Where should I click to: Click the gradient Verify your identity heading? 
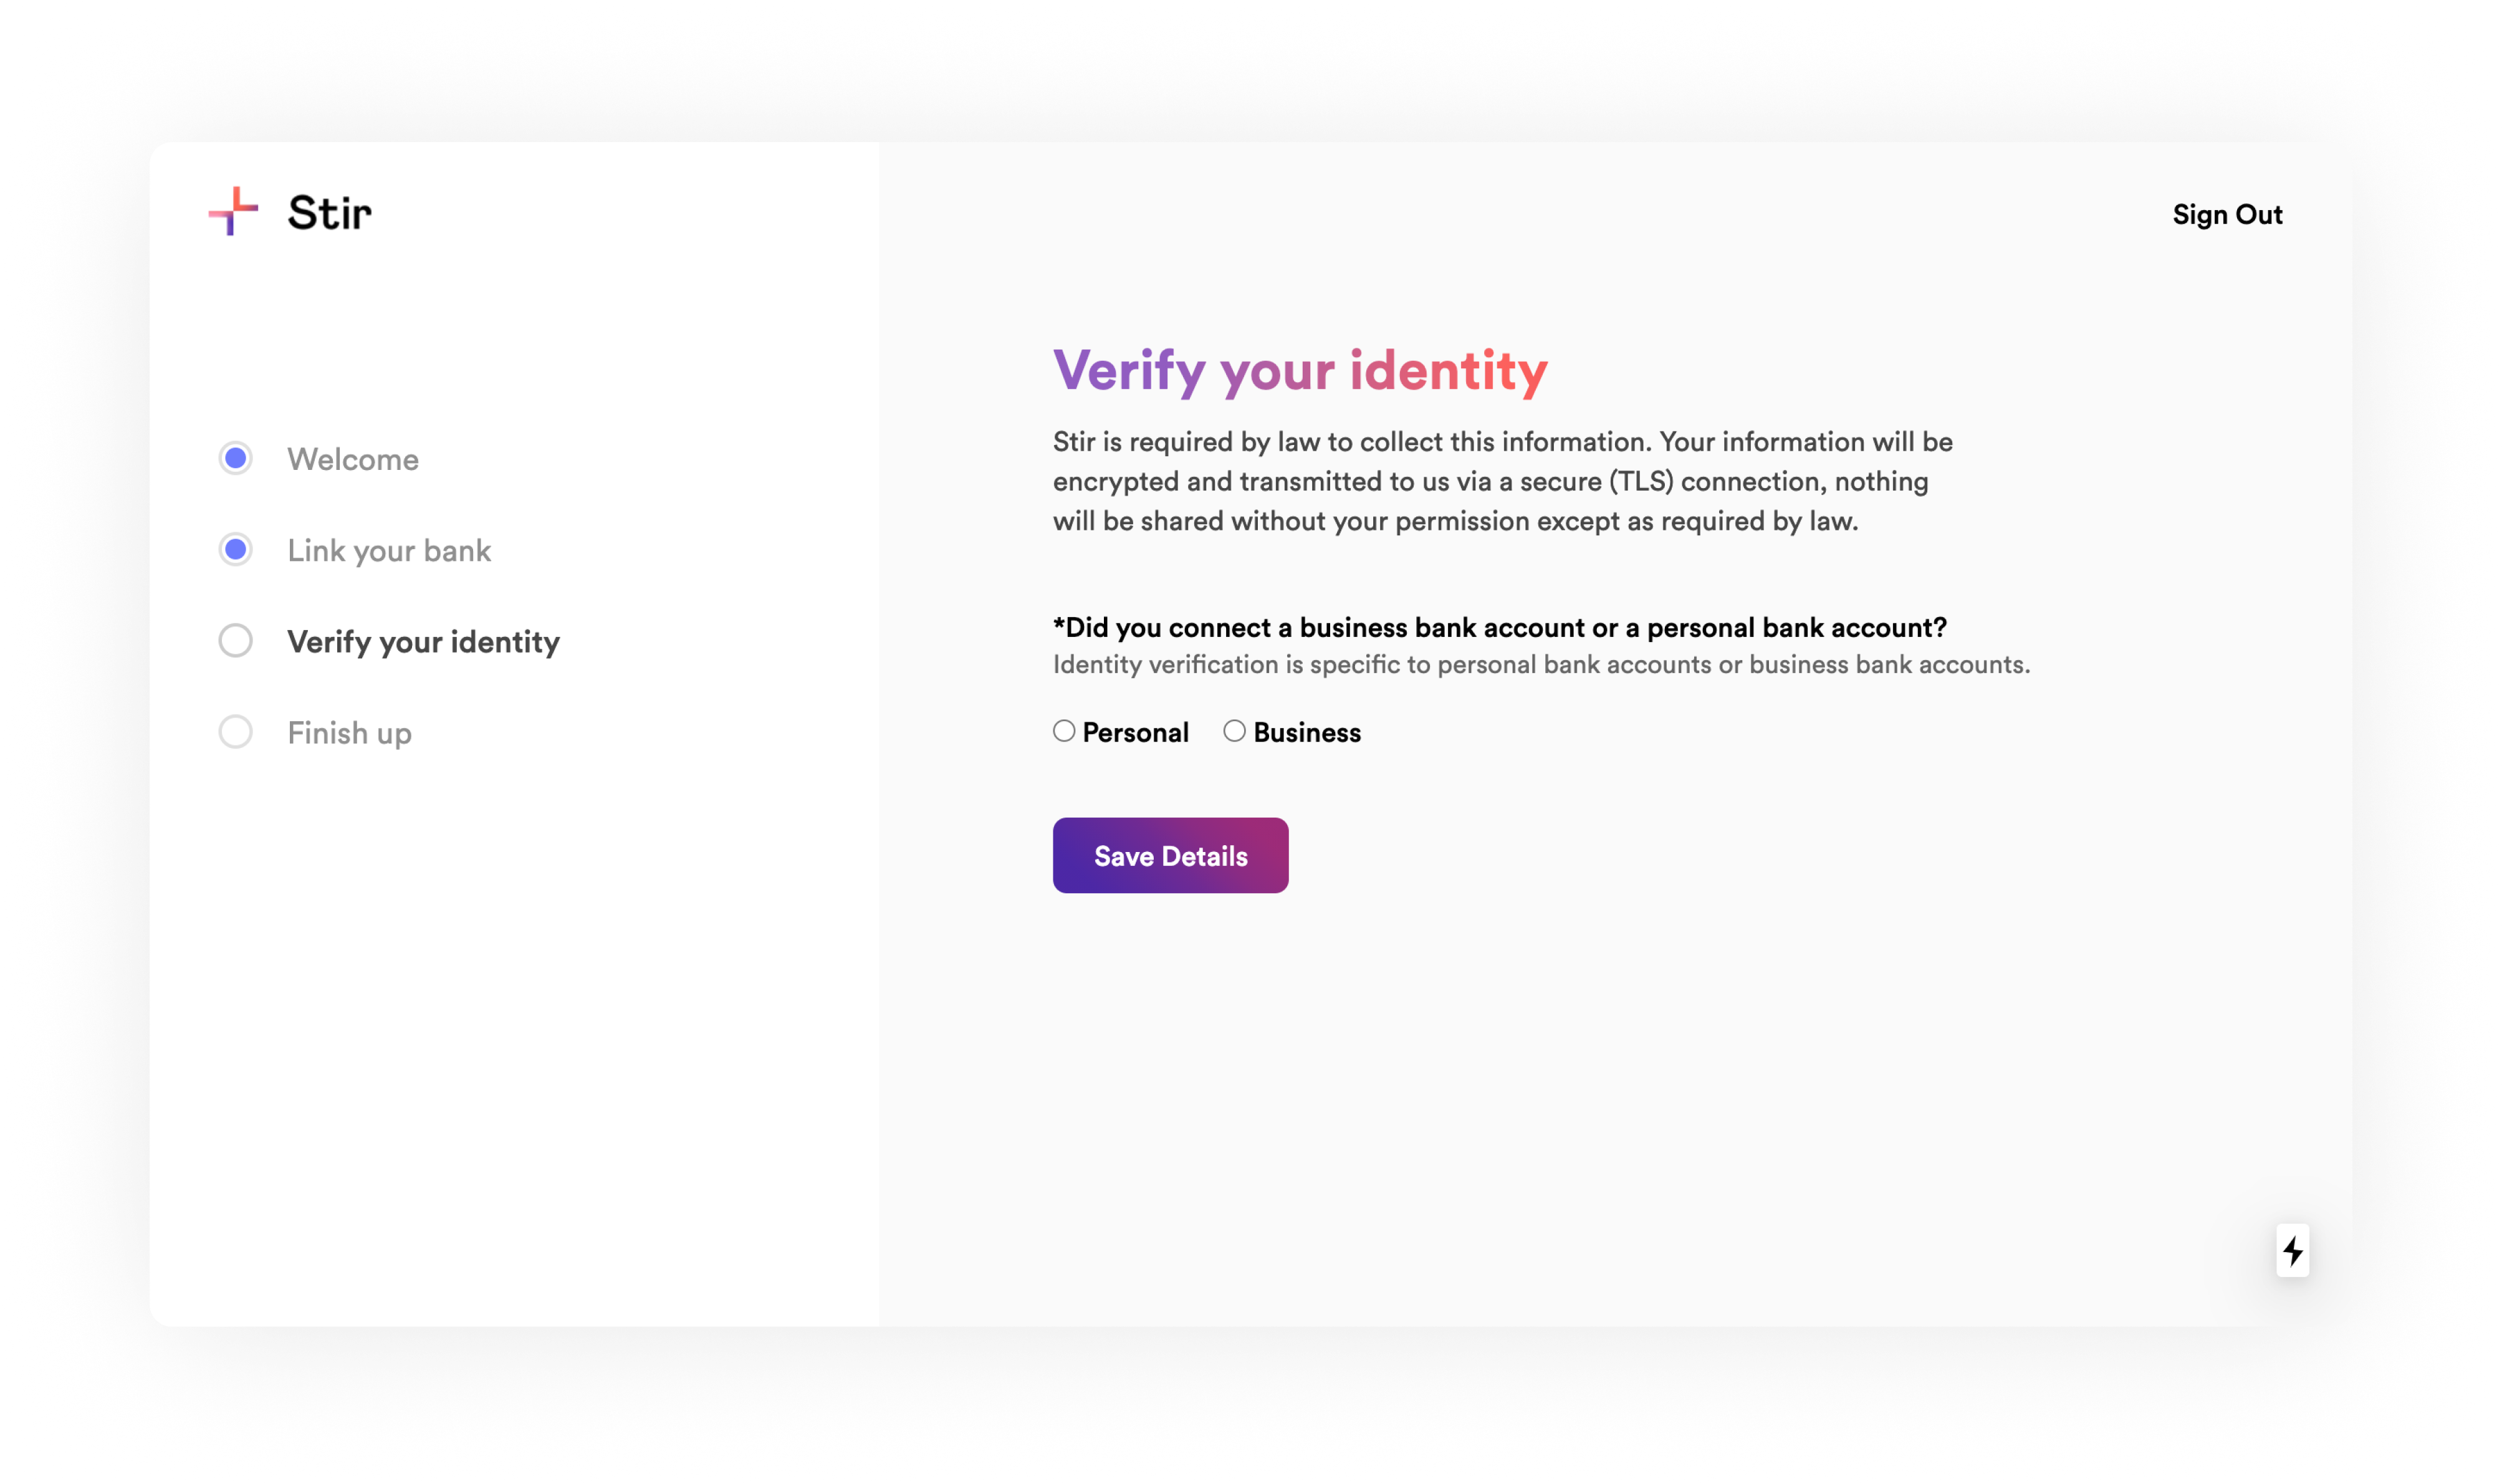coord(1300,371)
